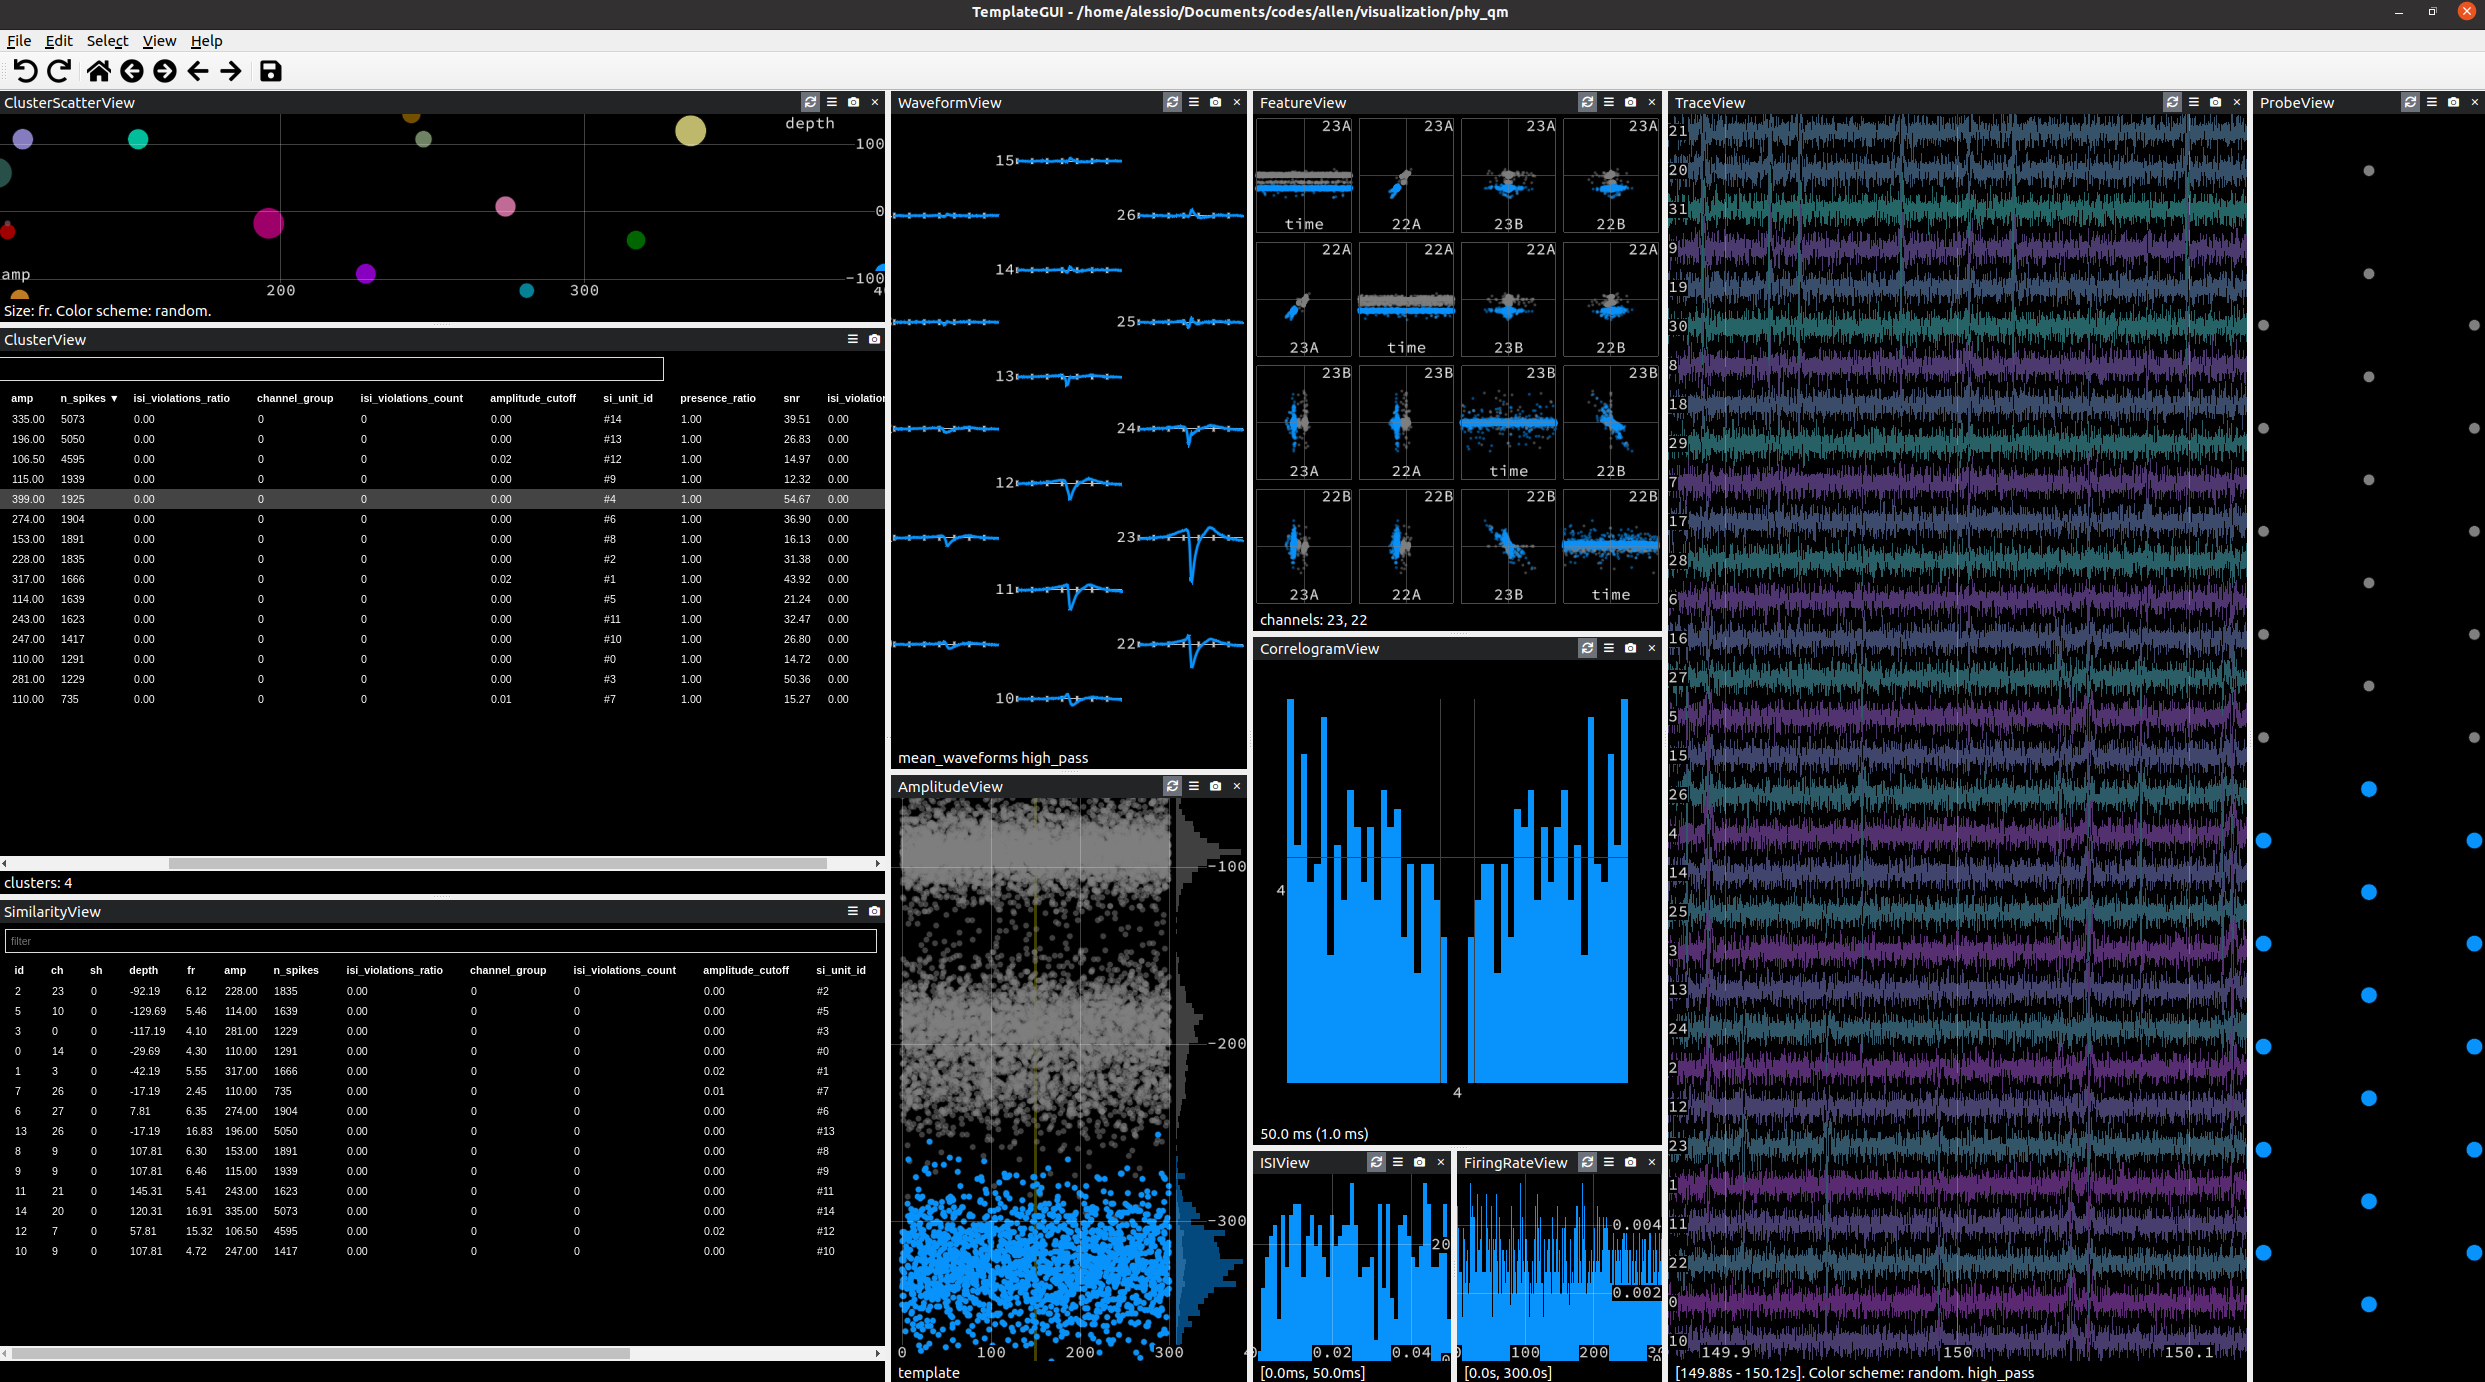Toggle auto-update on CorrelogramView
This screenshot has height=1382, width=2485.
pyautogui.click(x=1587, y=648)
